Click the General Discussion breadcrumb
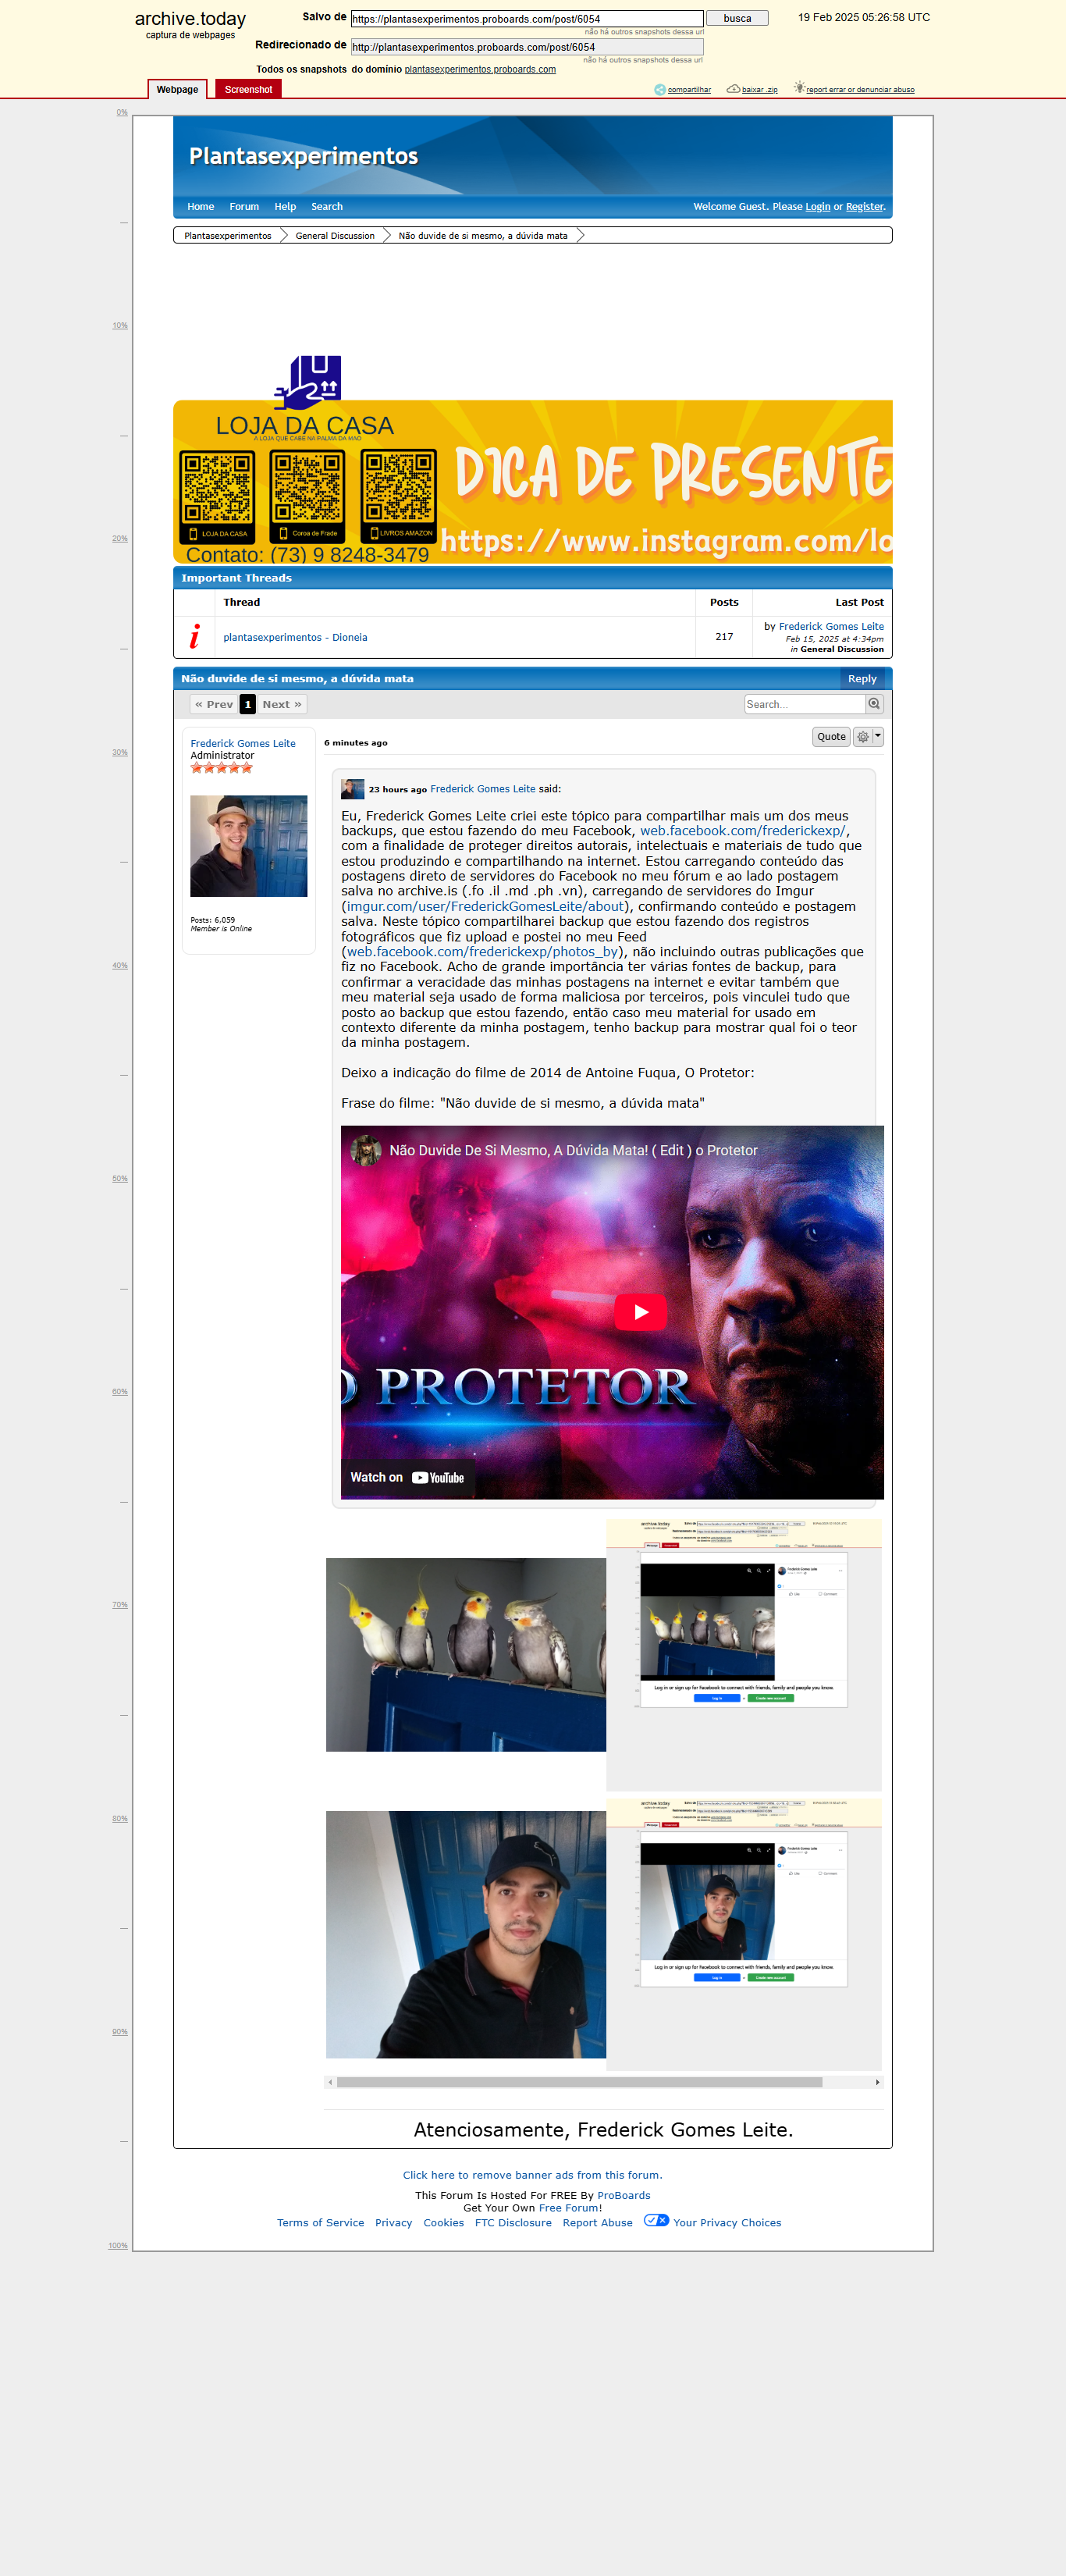1066x2576 pixels. [335, 236]
